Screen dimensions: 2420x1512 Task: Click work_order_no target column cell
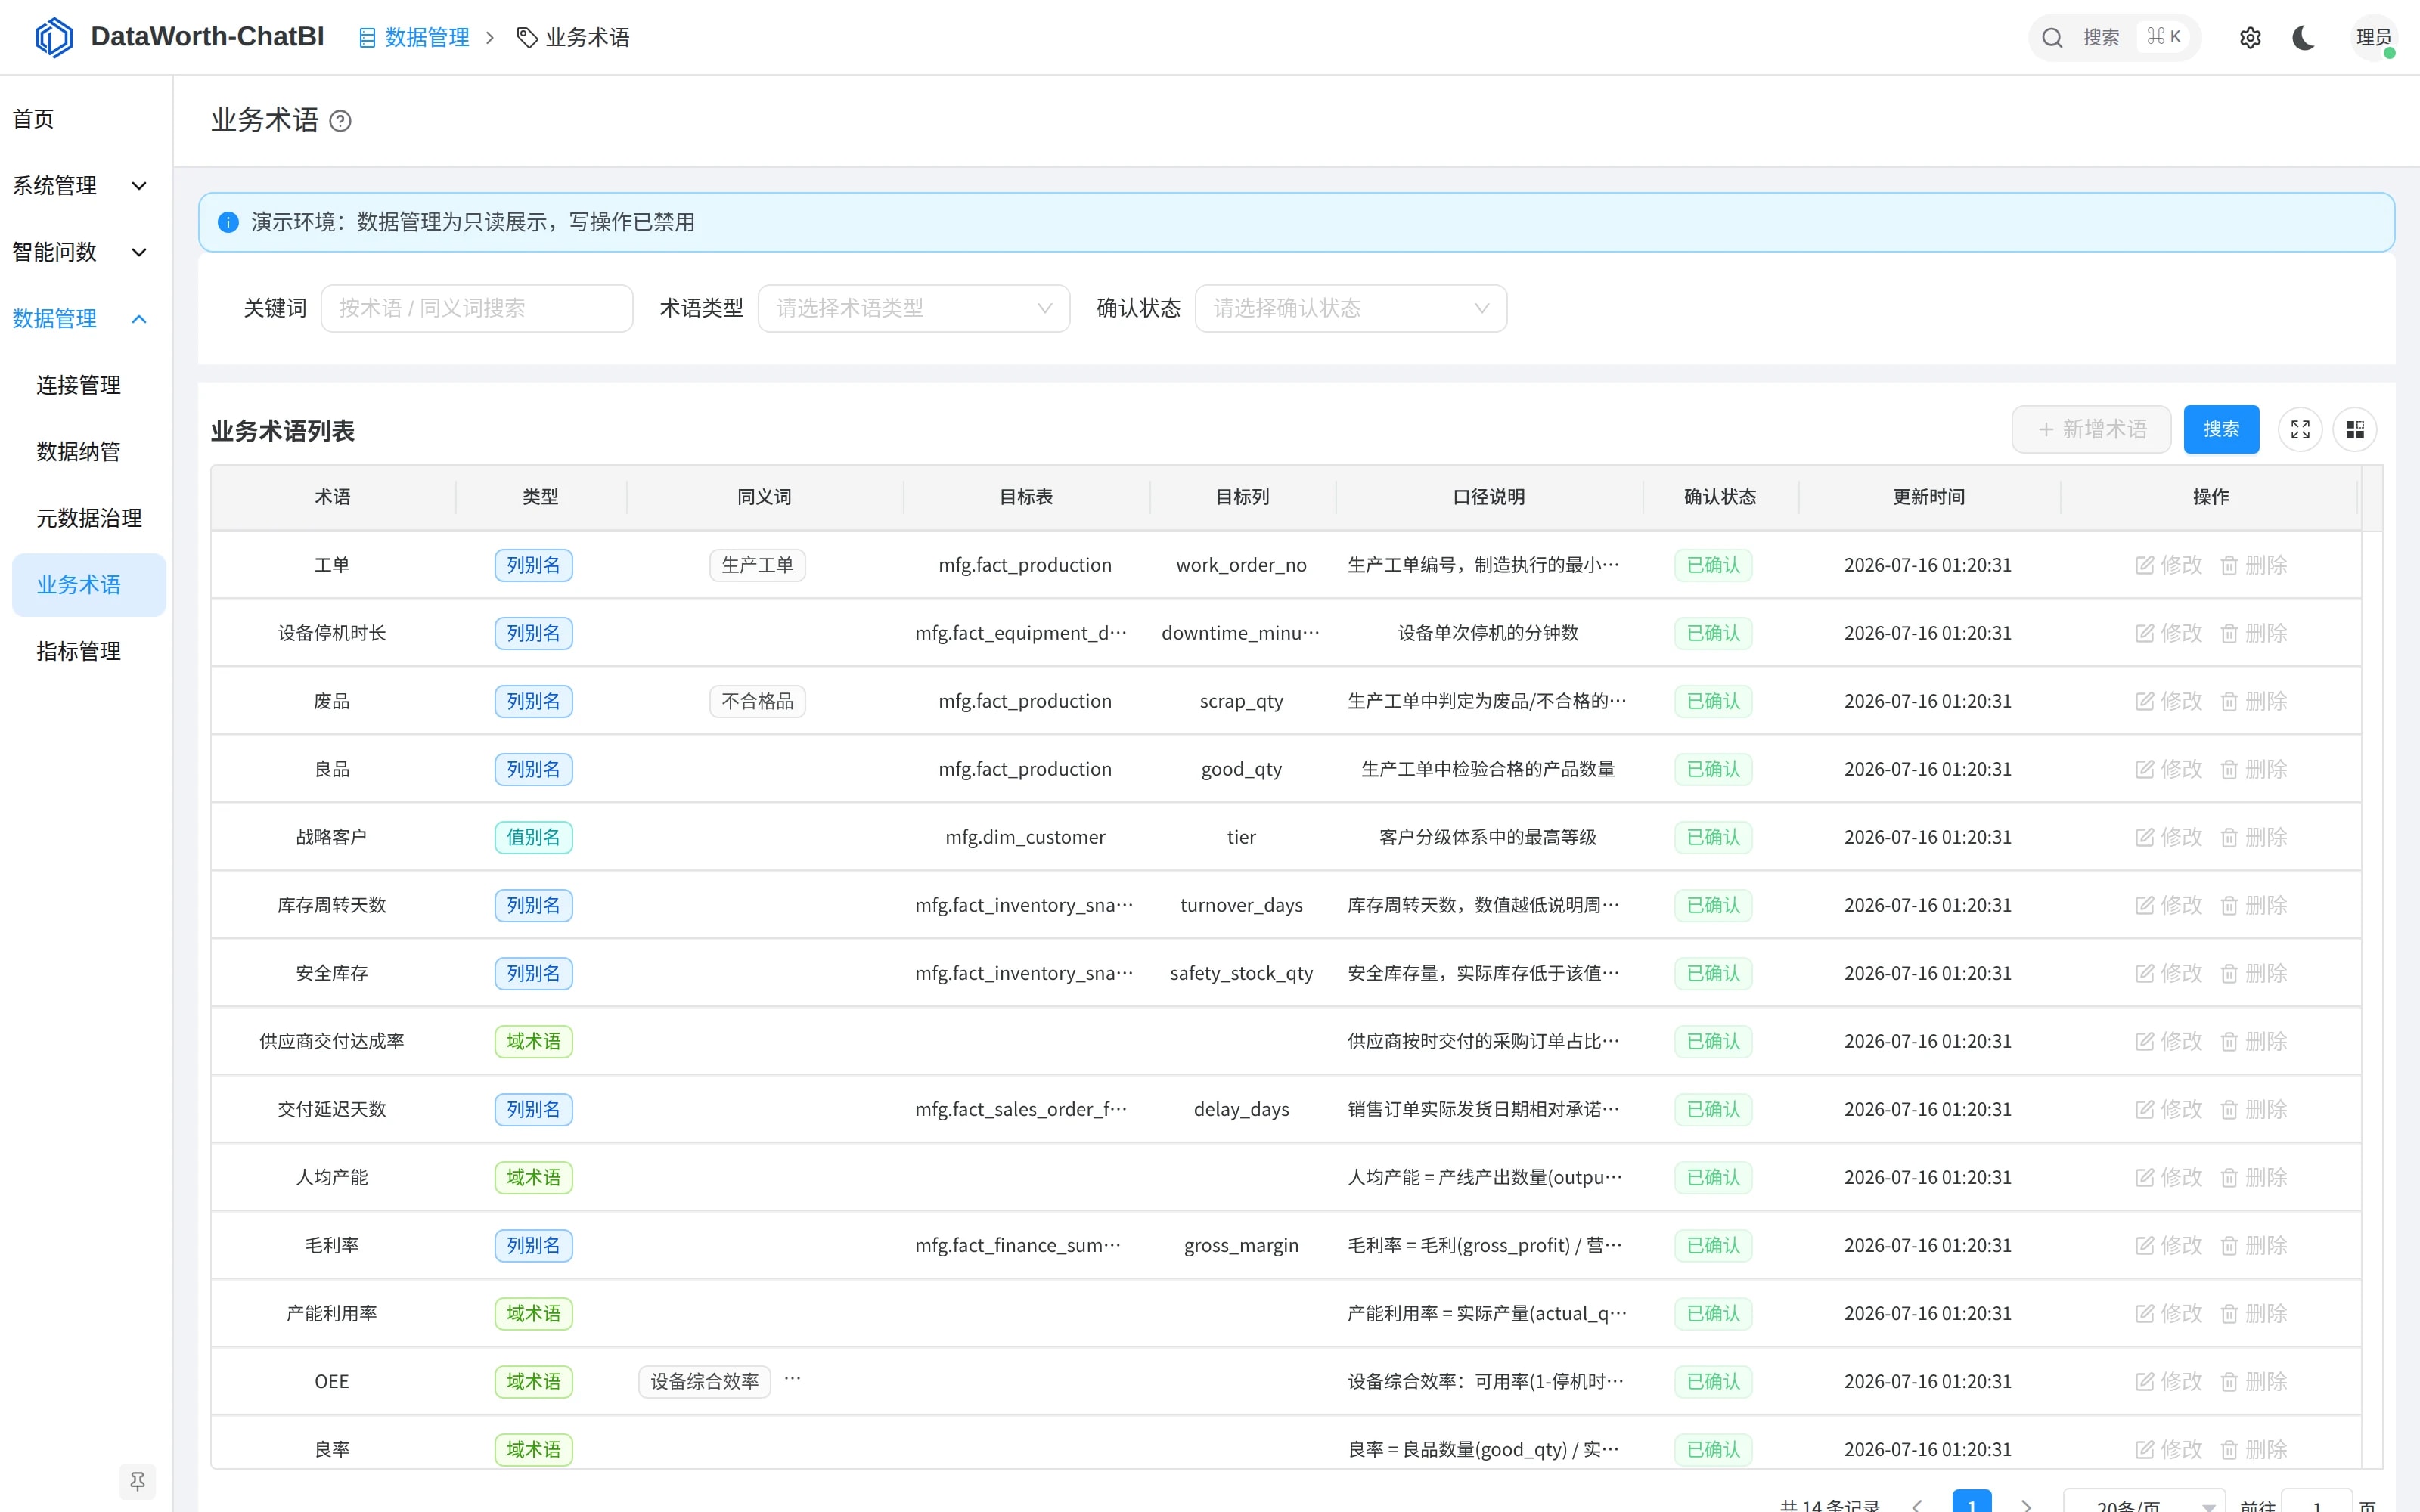coord(1241,565)
